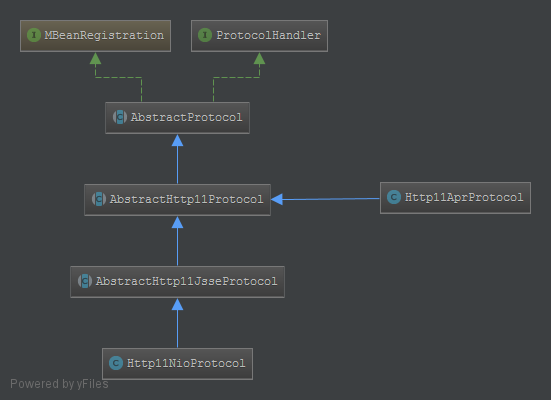This screenshot has height=400, width=551.
Task: Select the AbstractHttp11JsseProtocol class node
Action: (x=177, y=282)
